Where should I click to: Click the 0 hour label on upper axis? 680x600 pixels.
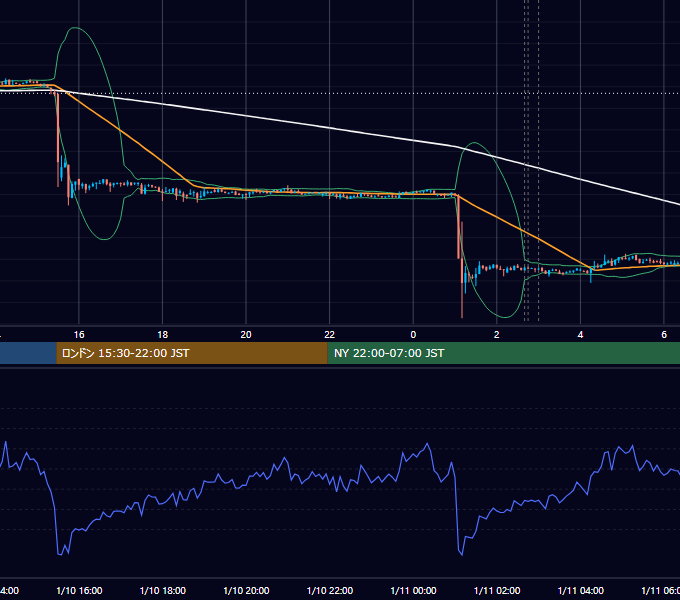(x=413, y=335)
